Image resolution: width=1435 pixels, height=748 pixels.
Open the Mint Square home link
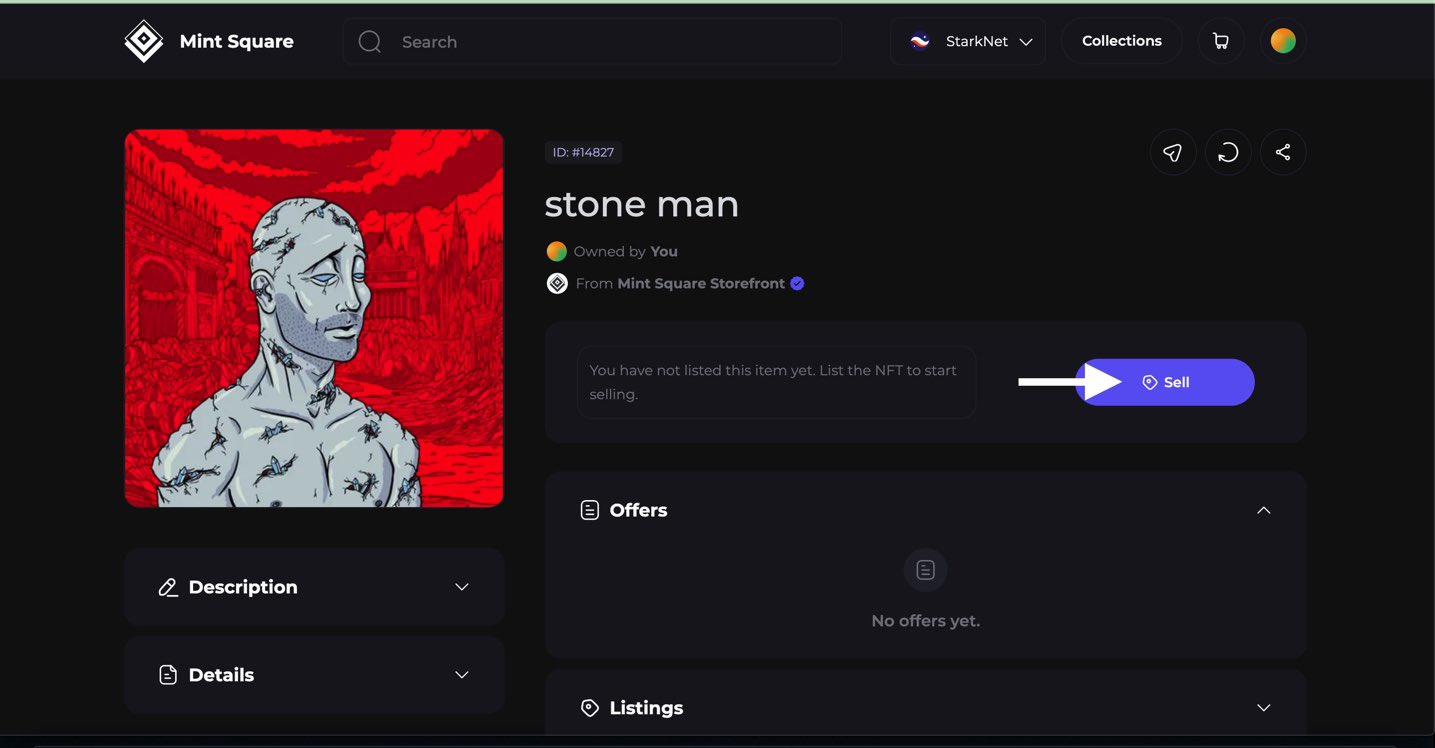(x=209, y=41)
